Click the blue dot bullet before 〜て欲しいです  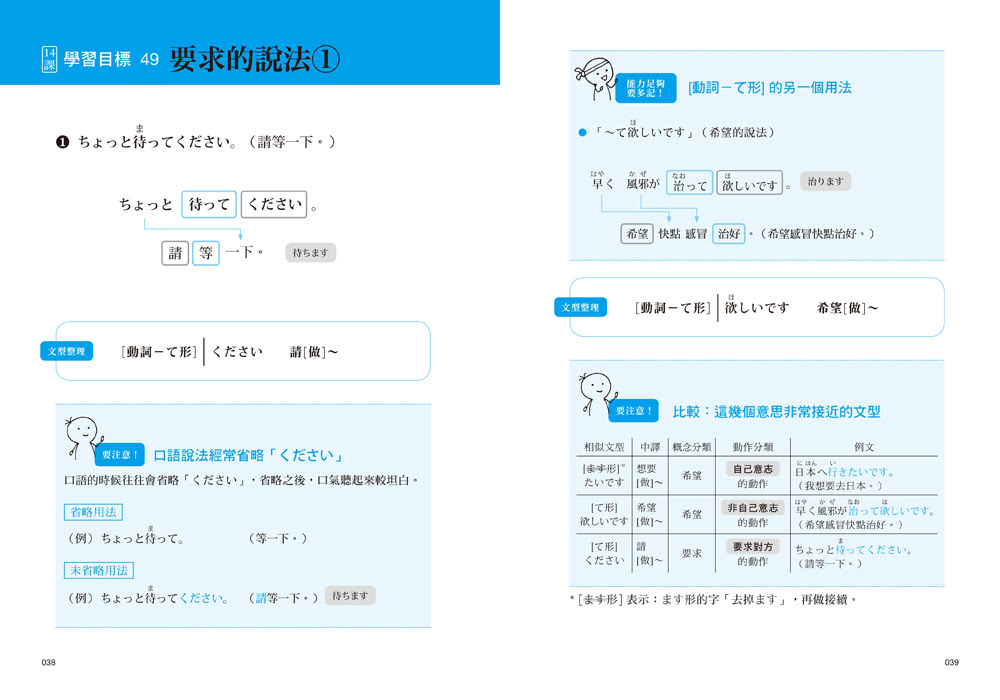[x=581, y=132]
